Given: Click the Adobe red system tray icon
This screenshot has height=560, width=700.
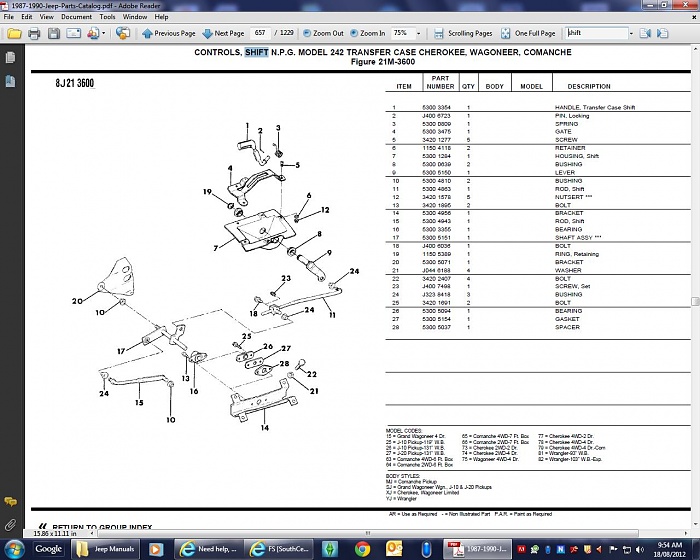Looking at the screenshot, I should (x=521, y=549).
